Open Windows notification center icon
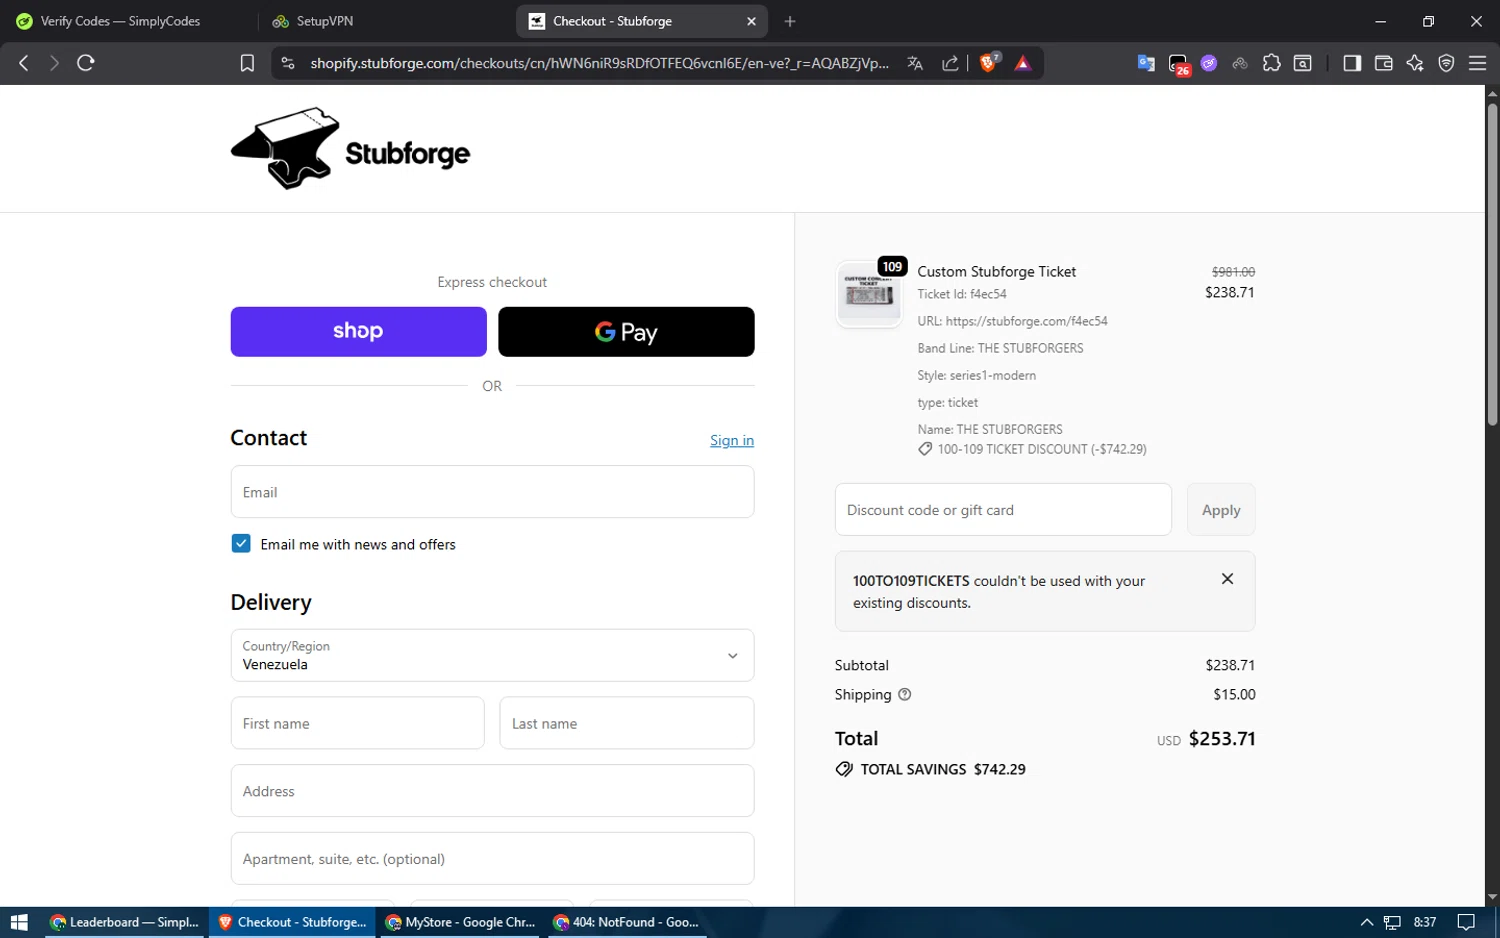1500x938 pixels. (x=1466, y=922)
